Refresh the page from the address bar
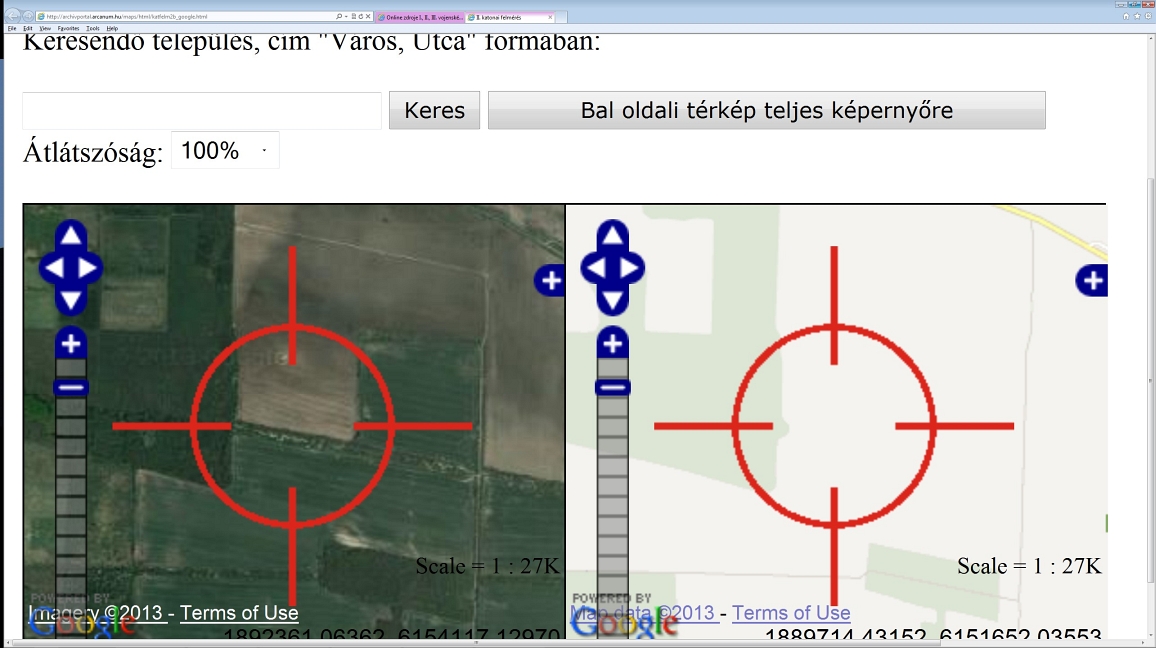1156x648 pixels. pyautogui.click(x=361, y=16)
